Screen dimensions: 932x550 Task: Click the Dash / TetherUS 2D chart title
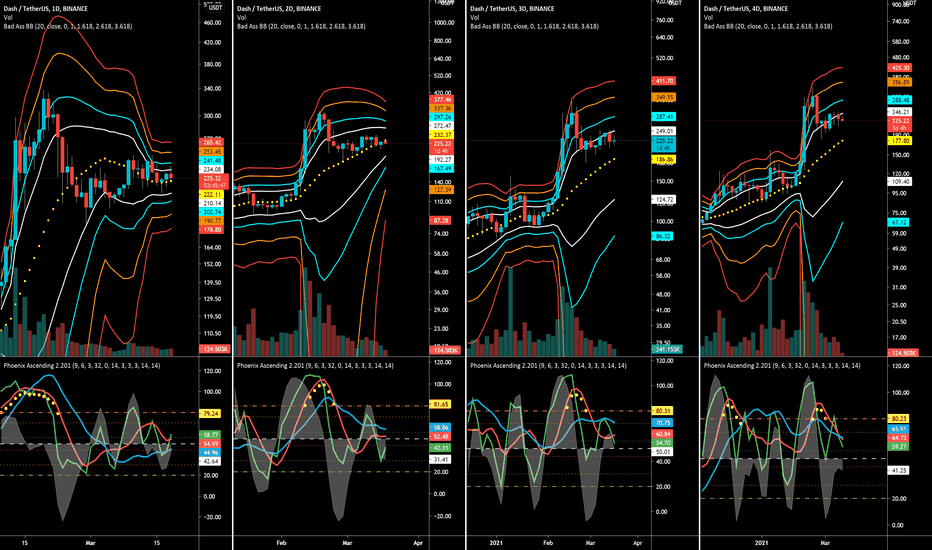coord(279,9)
